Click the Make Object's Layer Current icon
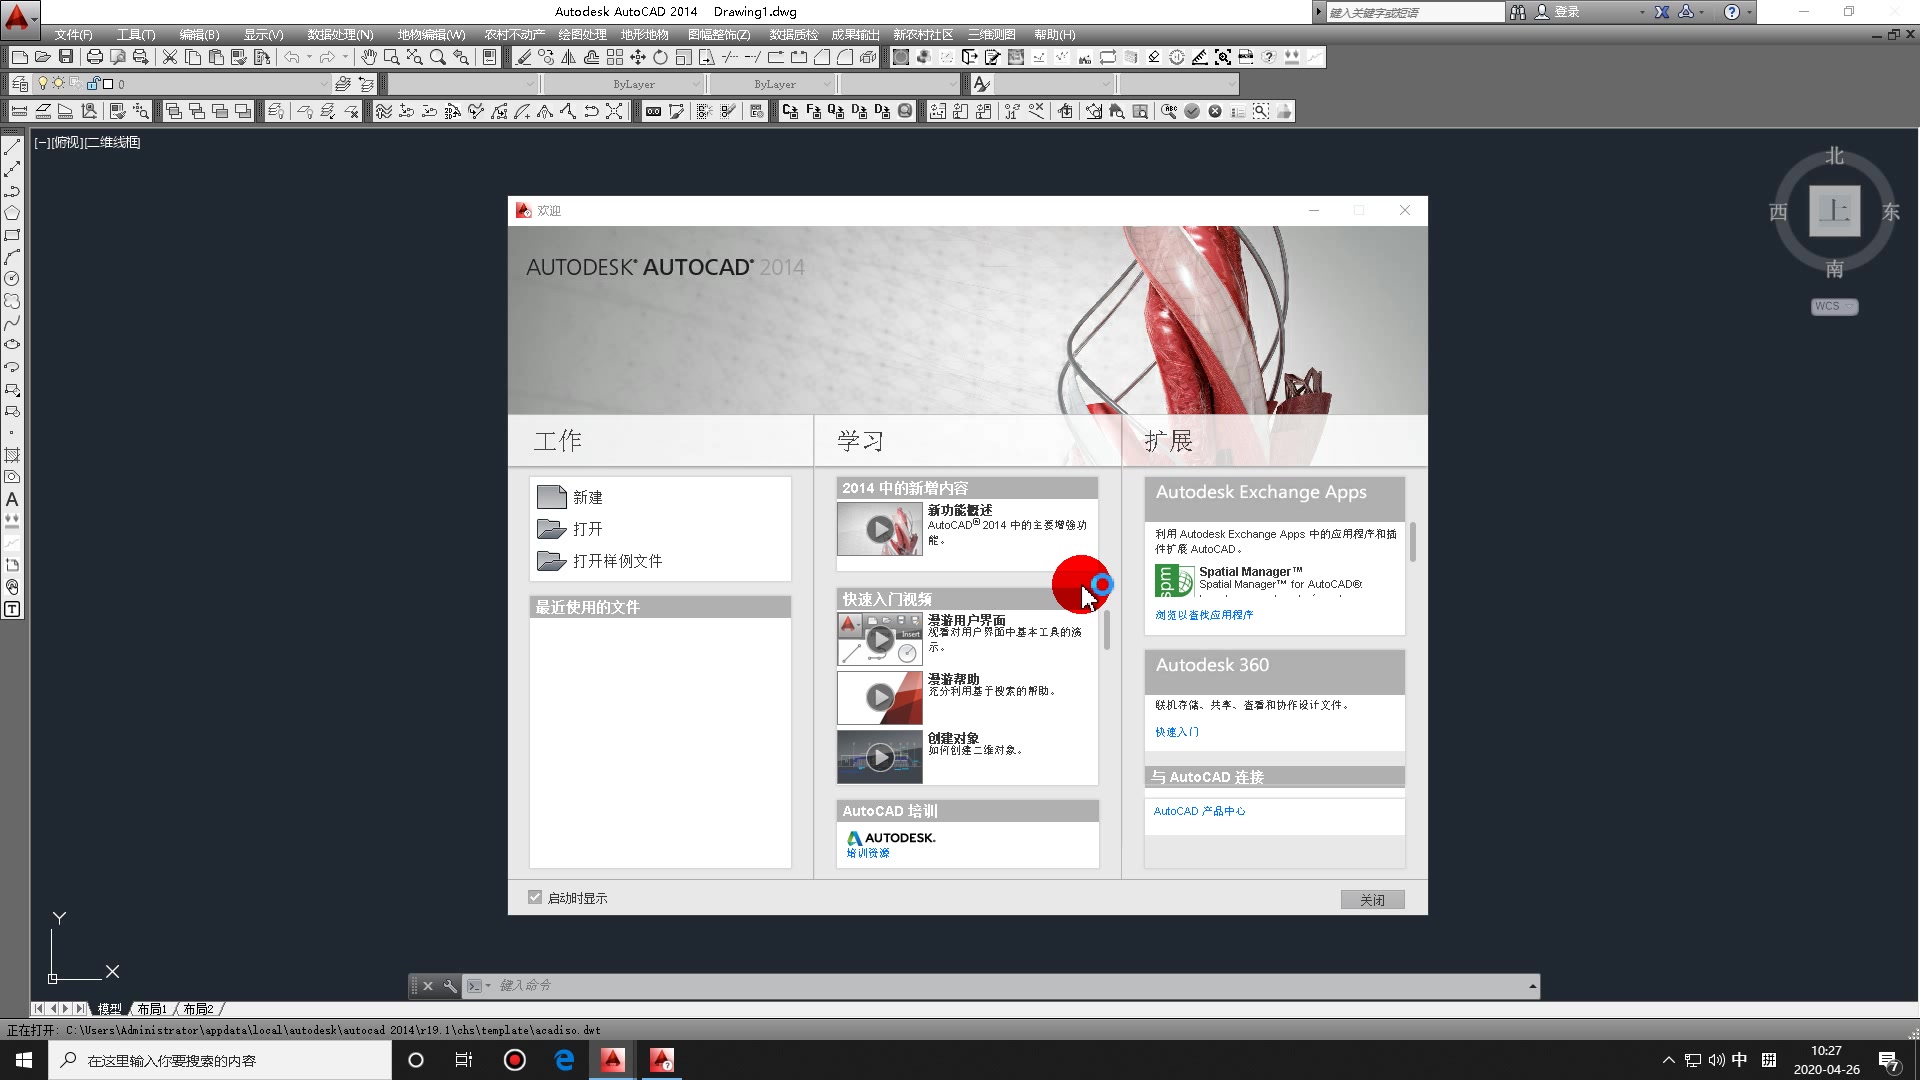 (x=343, y=84)
